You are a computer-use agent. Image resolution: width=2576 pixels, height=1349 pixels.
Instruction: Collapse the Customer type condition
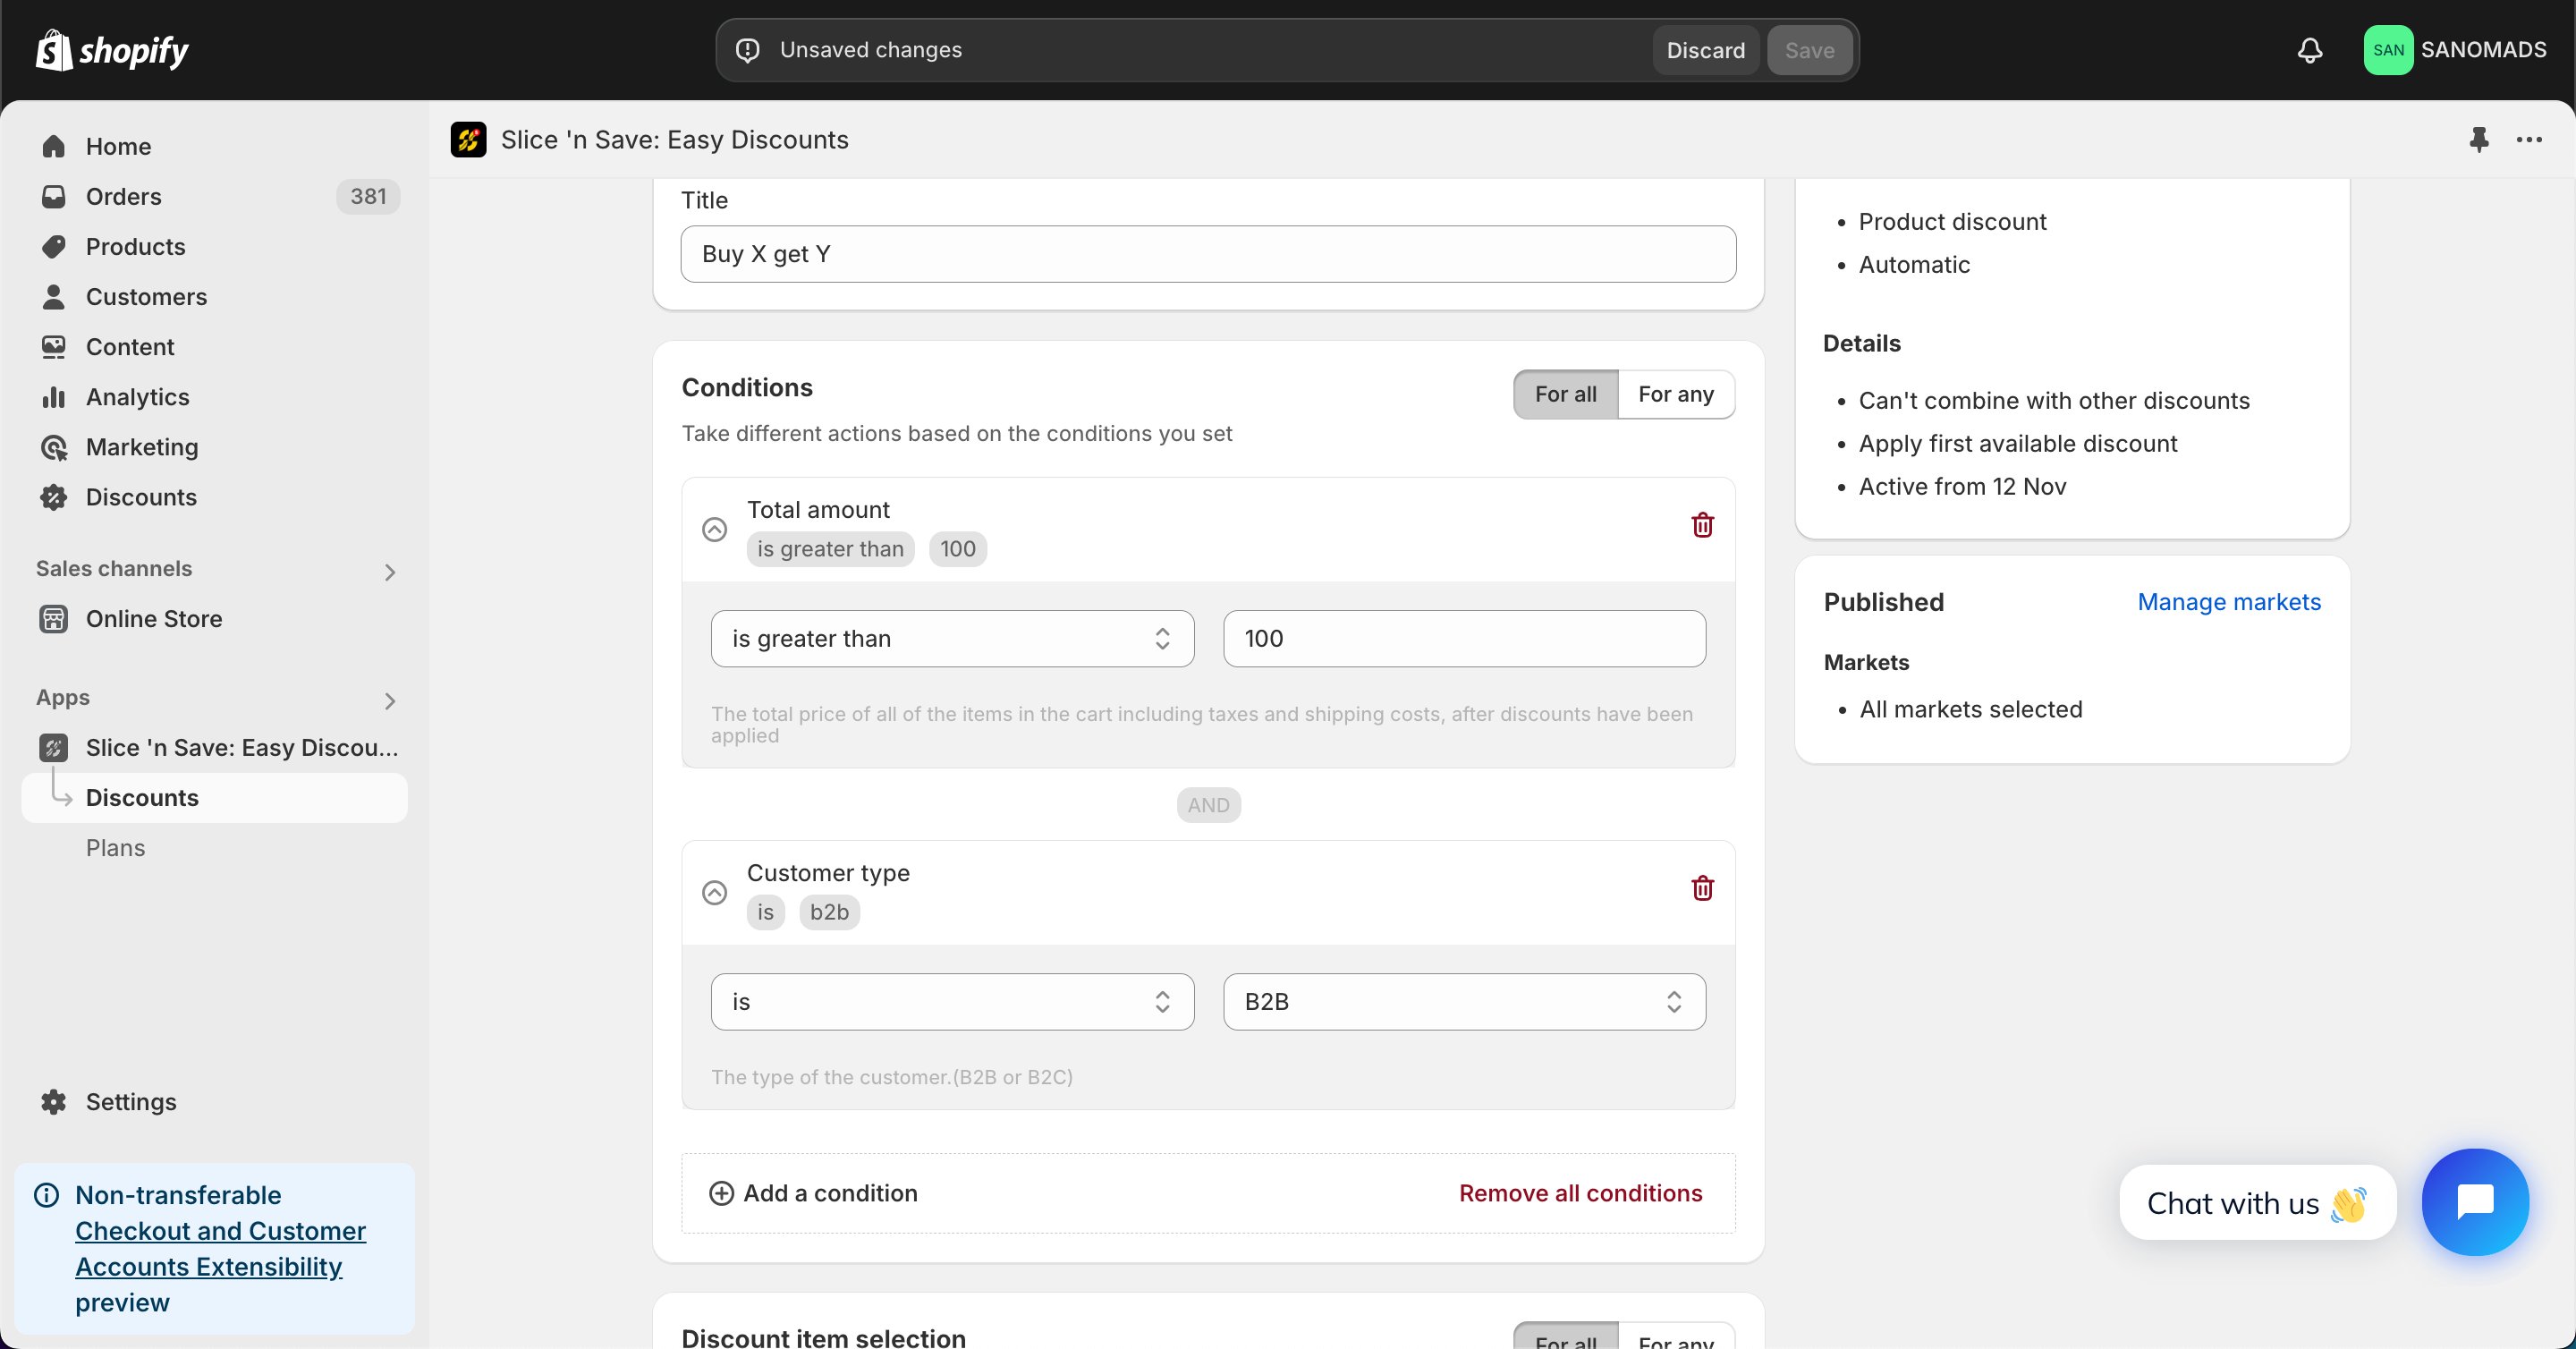(714, 892)
